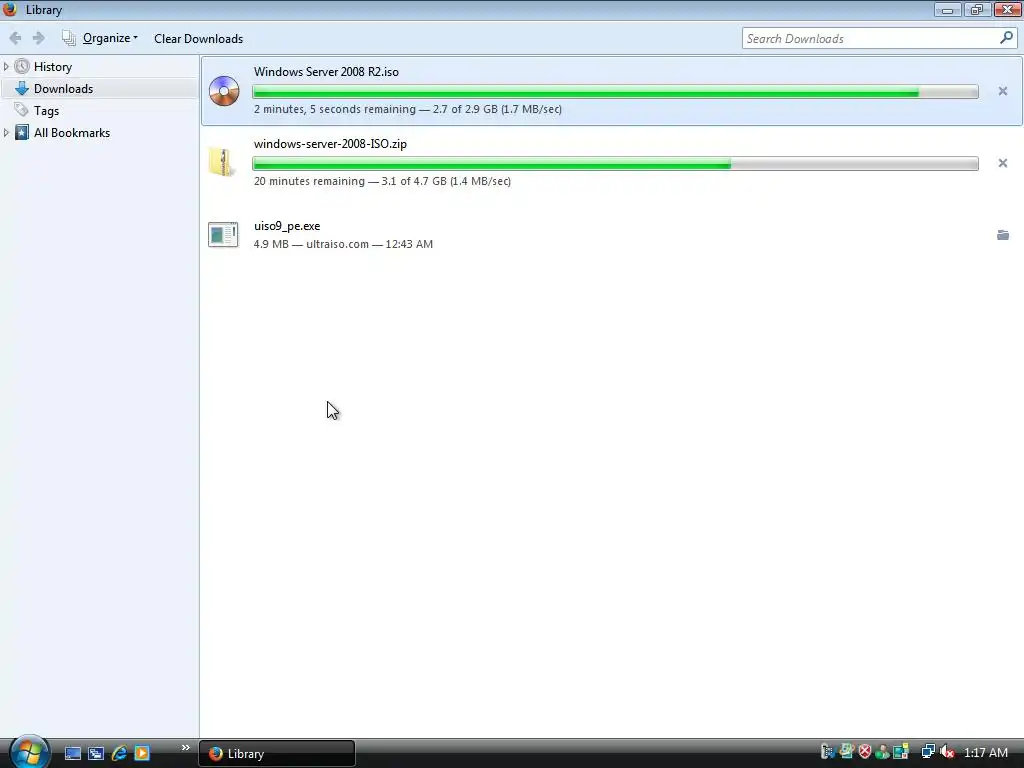1024x768 pixels.
Task: Restore down the Library window
Action: click(977, 10)
